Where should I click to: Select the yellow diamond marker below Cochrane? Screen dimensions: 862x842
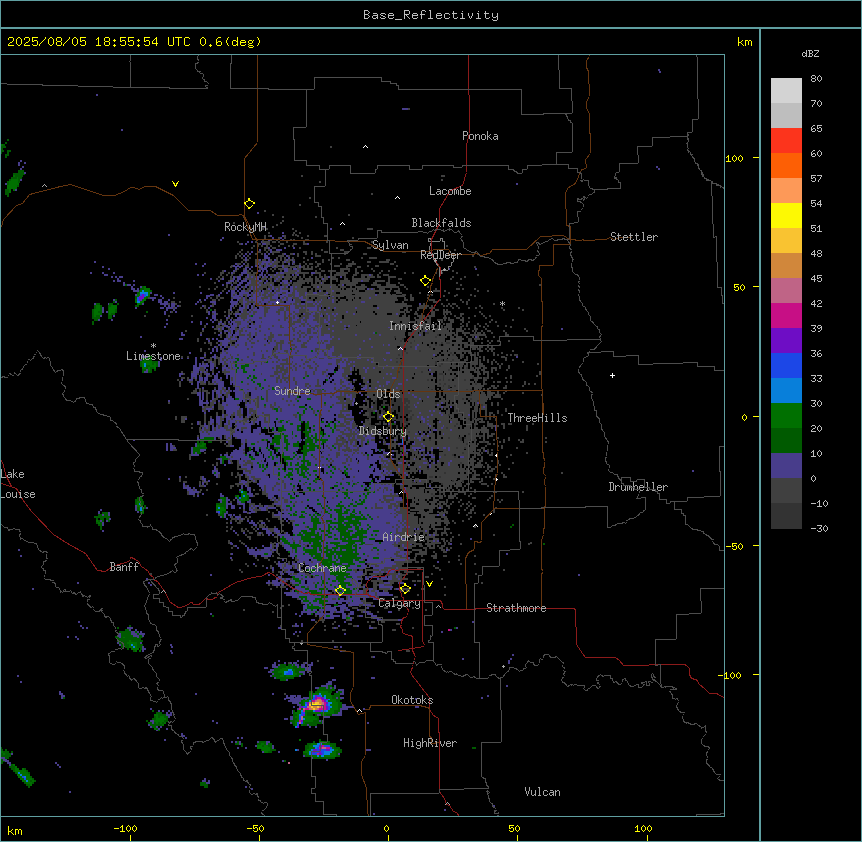[340, 591]
